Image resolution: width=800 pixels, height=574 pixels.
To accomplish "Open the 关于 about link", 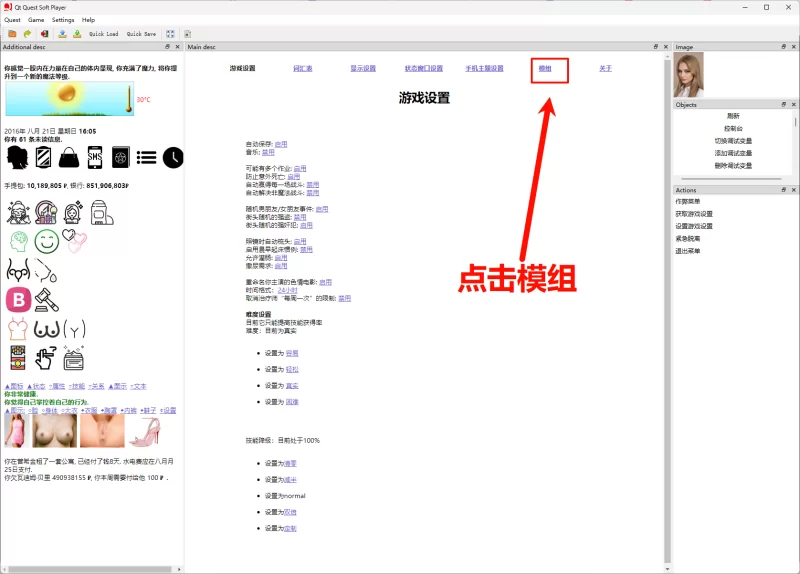I will pyautogui.click(x=605, y=68).
